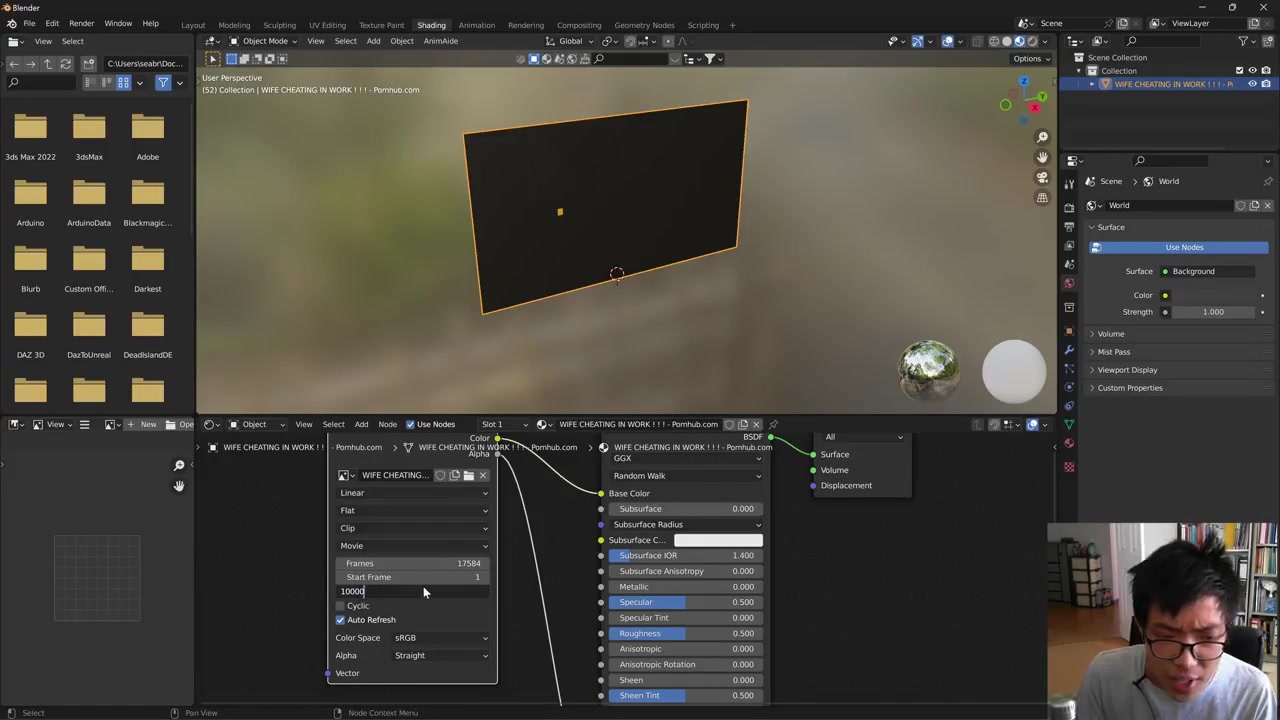Switch to the Animation workspace tab
The image size is (1280, 720).
point(476,25)
